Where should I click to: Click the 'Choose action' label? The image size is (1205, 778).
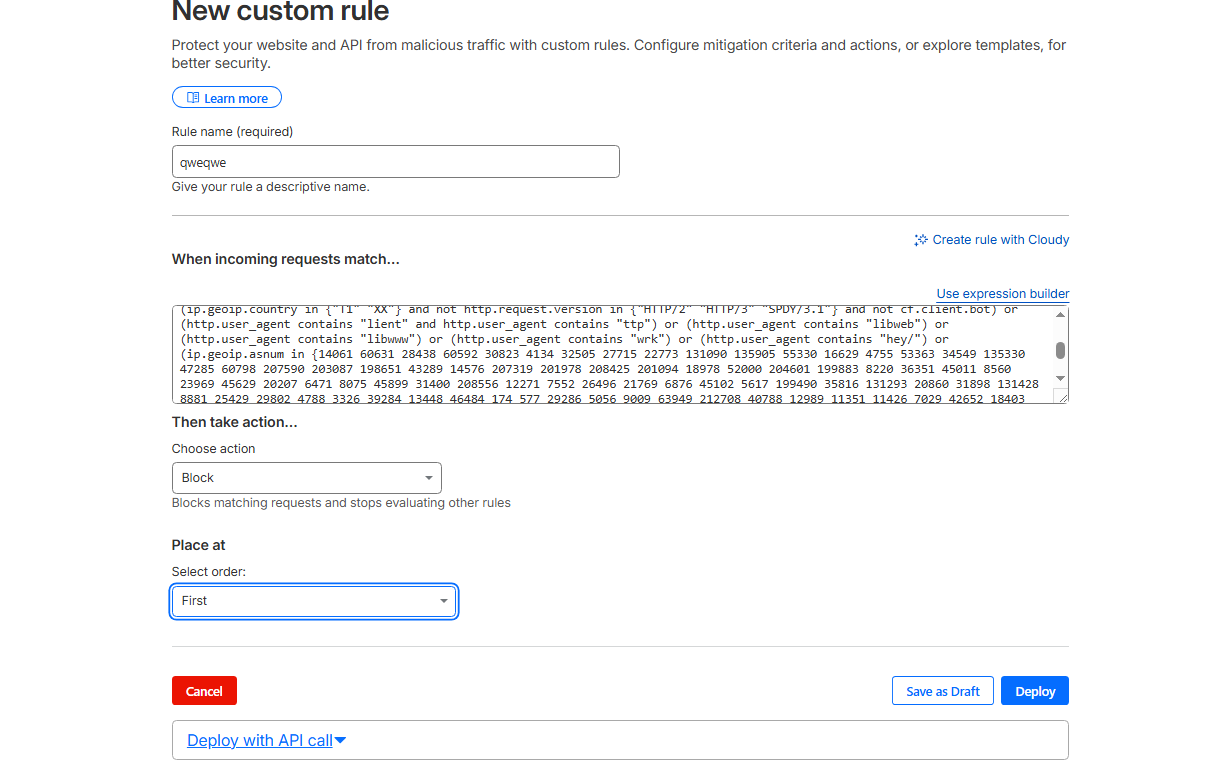[214, 449]
